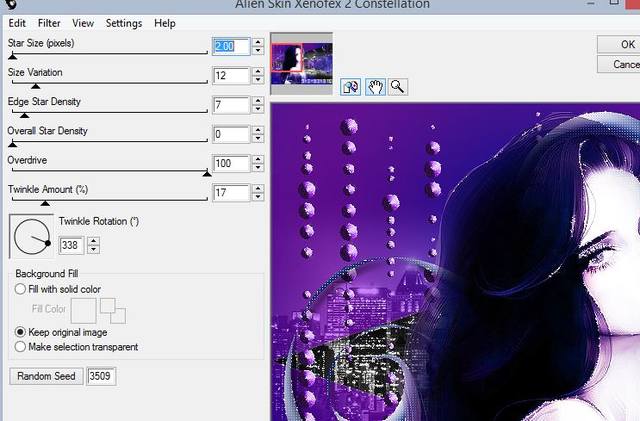
Task: Toggle the before/after preview icon
Action: 350,87
